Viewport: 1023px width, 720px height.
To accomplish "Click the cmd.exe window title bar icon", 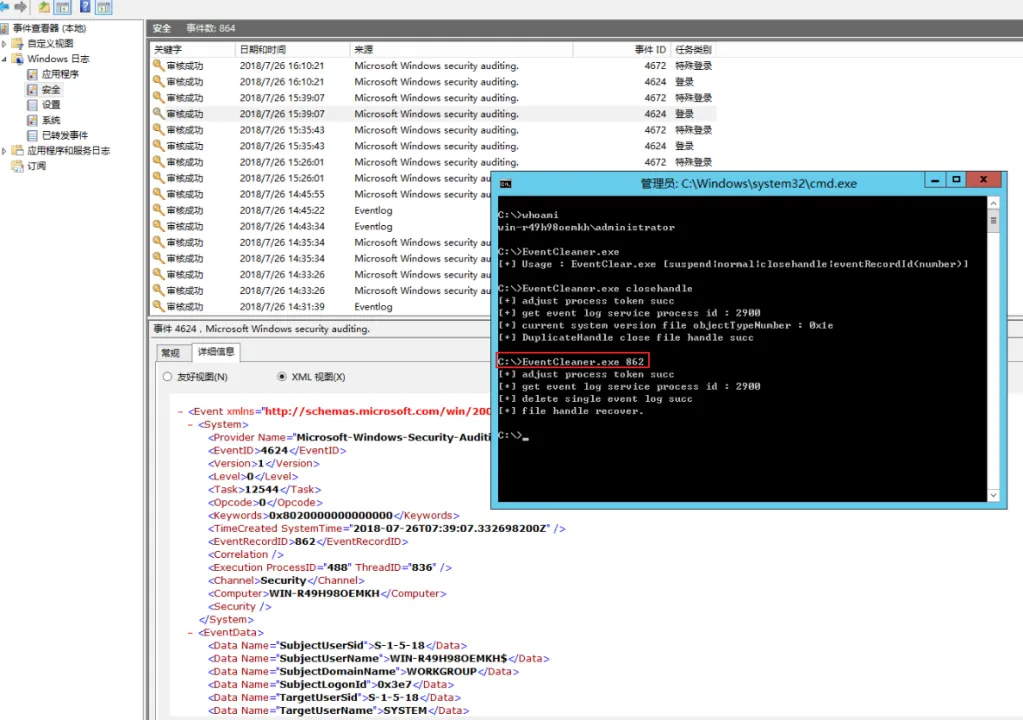I will pyautogui.click(x=506, y=184).
